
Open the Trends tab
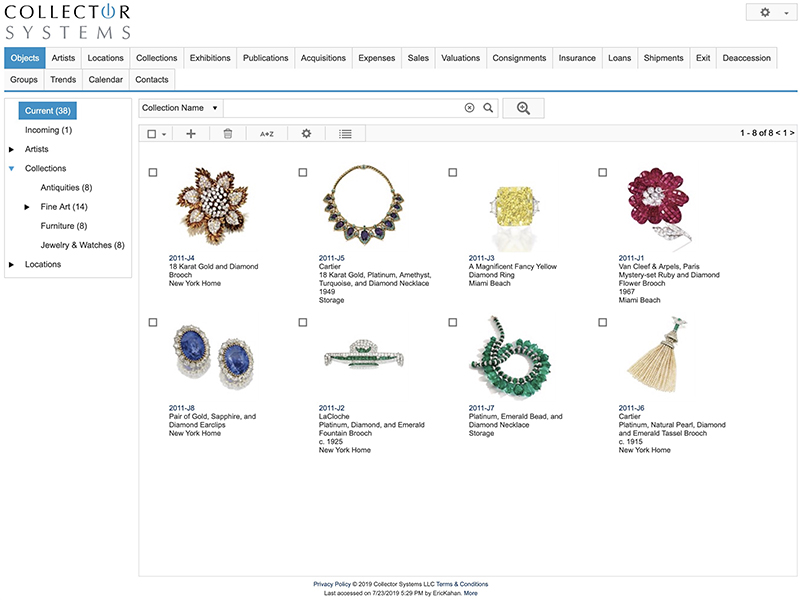point(63,80)
